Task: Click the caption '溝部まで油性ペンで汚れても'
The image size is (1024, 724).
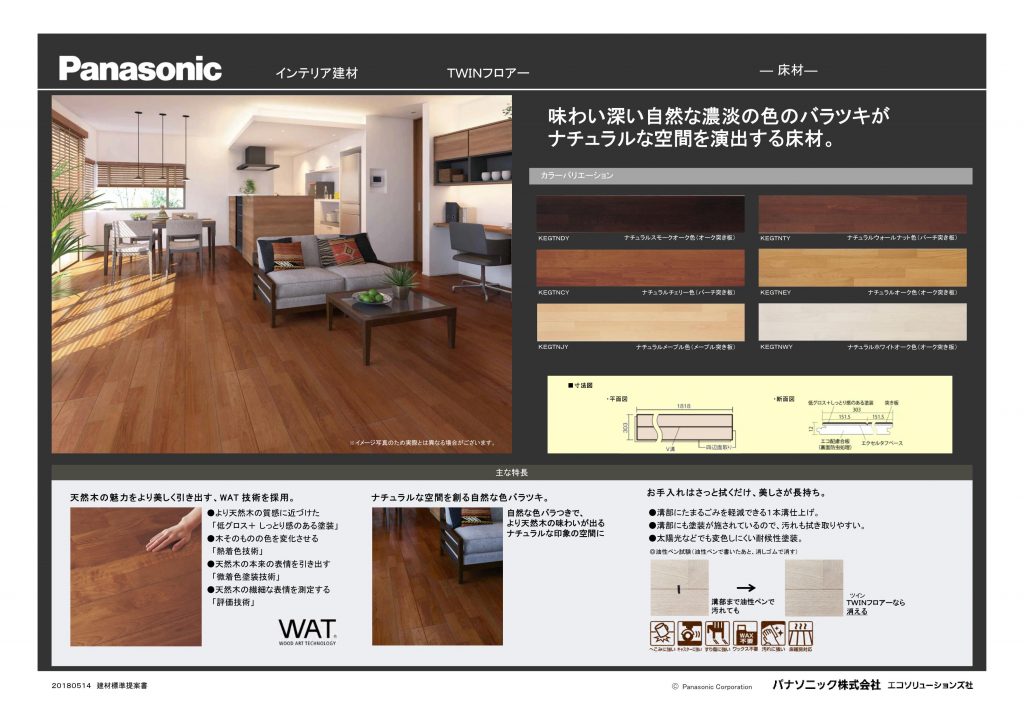Action: (743, 606)
